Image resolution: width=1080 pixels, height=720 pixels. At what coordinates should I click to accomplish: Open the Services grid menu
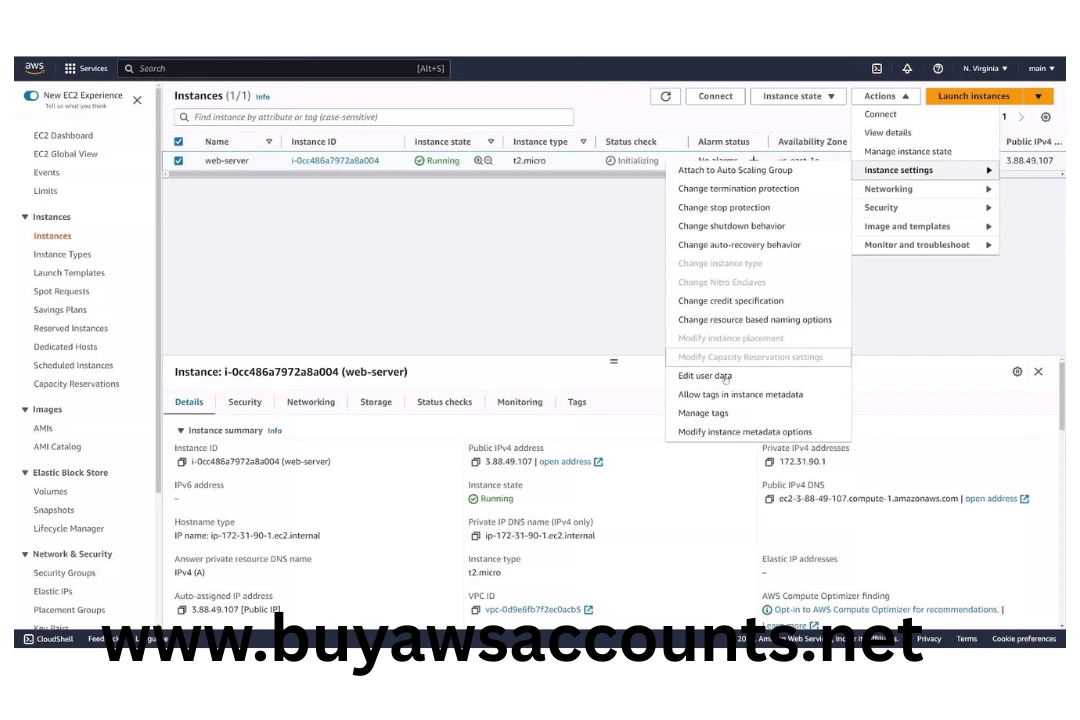[86, 68]
